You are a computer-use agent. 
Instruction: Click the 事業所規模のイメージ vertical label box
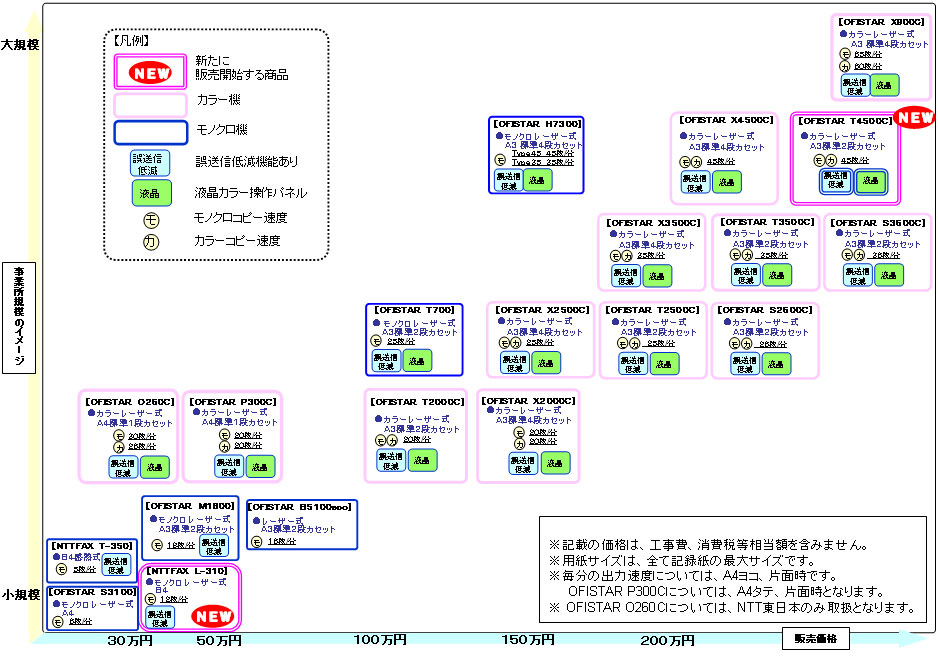pyautogui.click(x=19, y=318)
